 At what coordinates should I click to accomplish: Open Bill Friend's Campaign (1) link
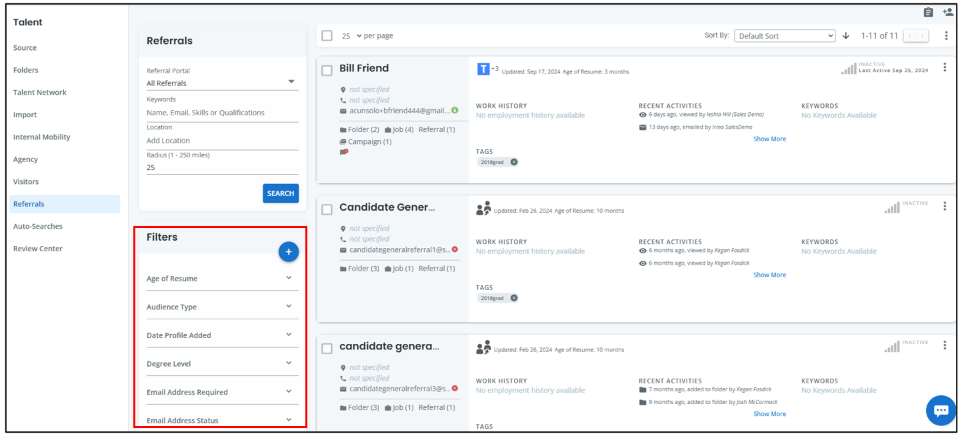[366, 141]
